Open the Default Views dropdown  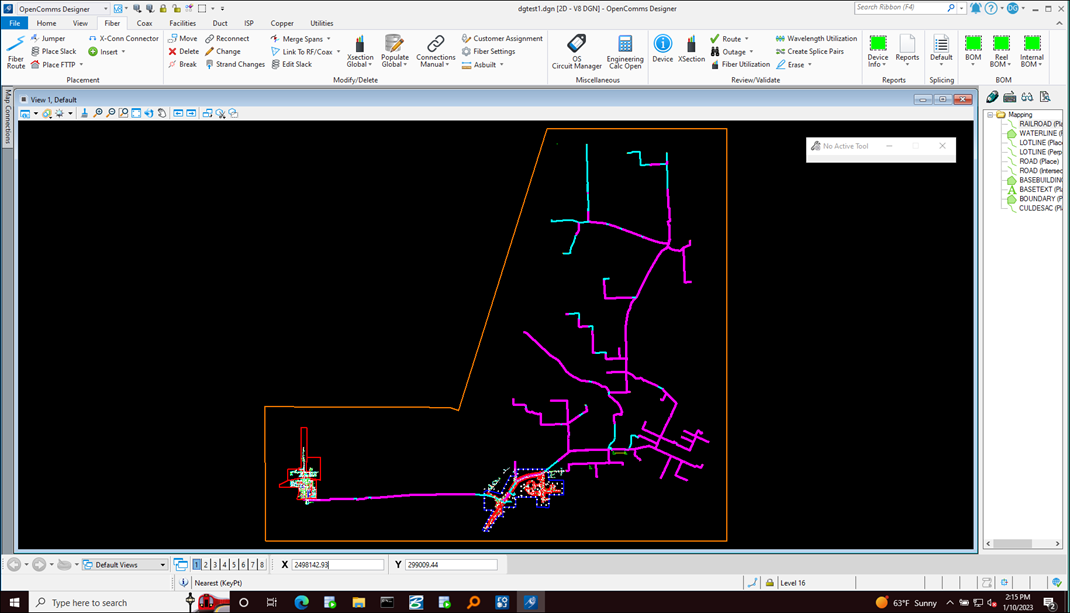(124, 565)
